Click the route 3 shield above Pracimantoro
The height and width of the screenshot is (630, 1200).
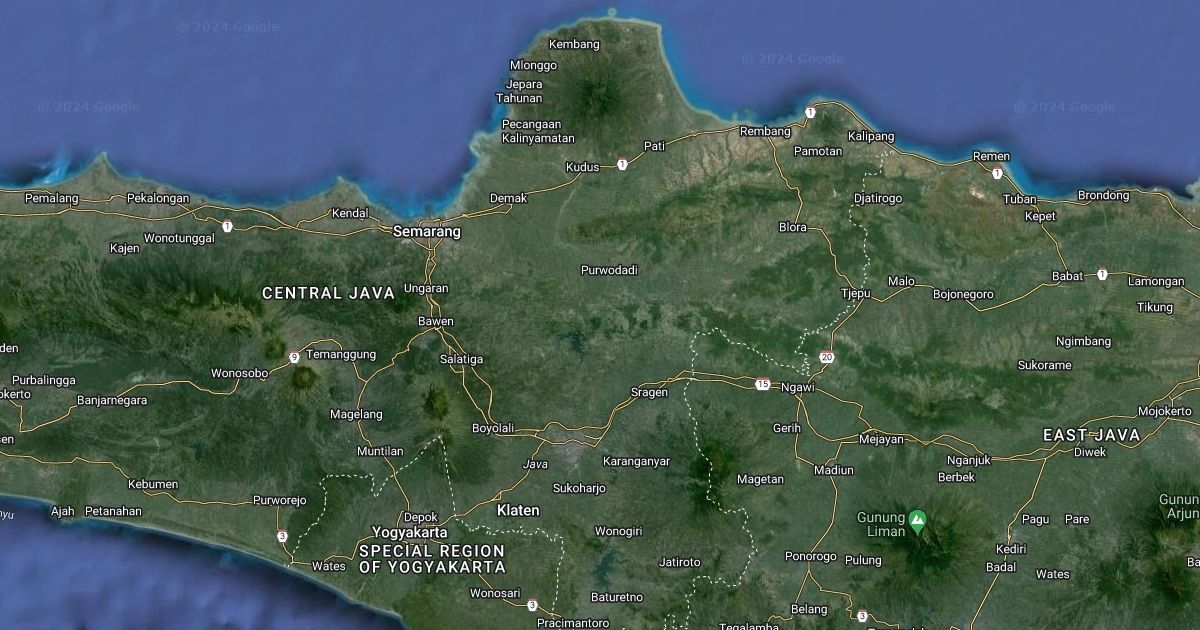(532, 604)
